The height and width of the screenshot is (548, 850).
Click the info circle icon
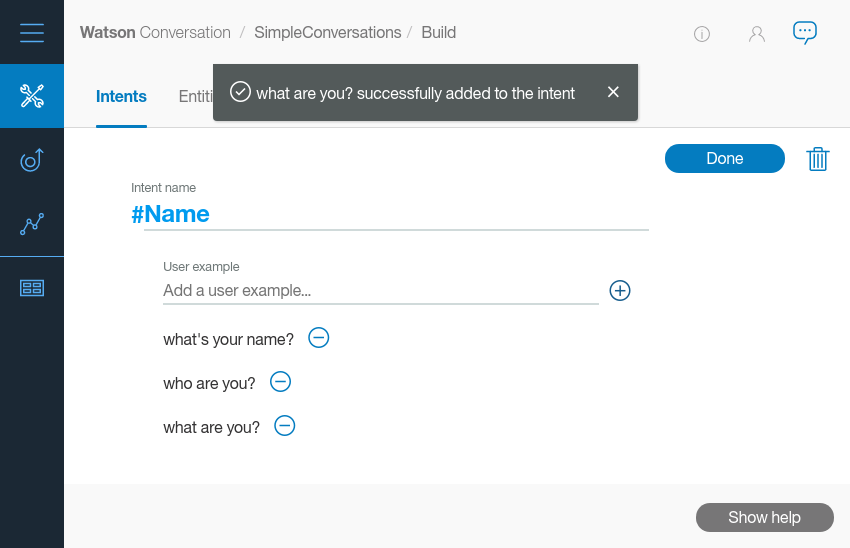[x=702, y=34]
